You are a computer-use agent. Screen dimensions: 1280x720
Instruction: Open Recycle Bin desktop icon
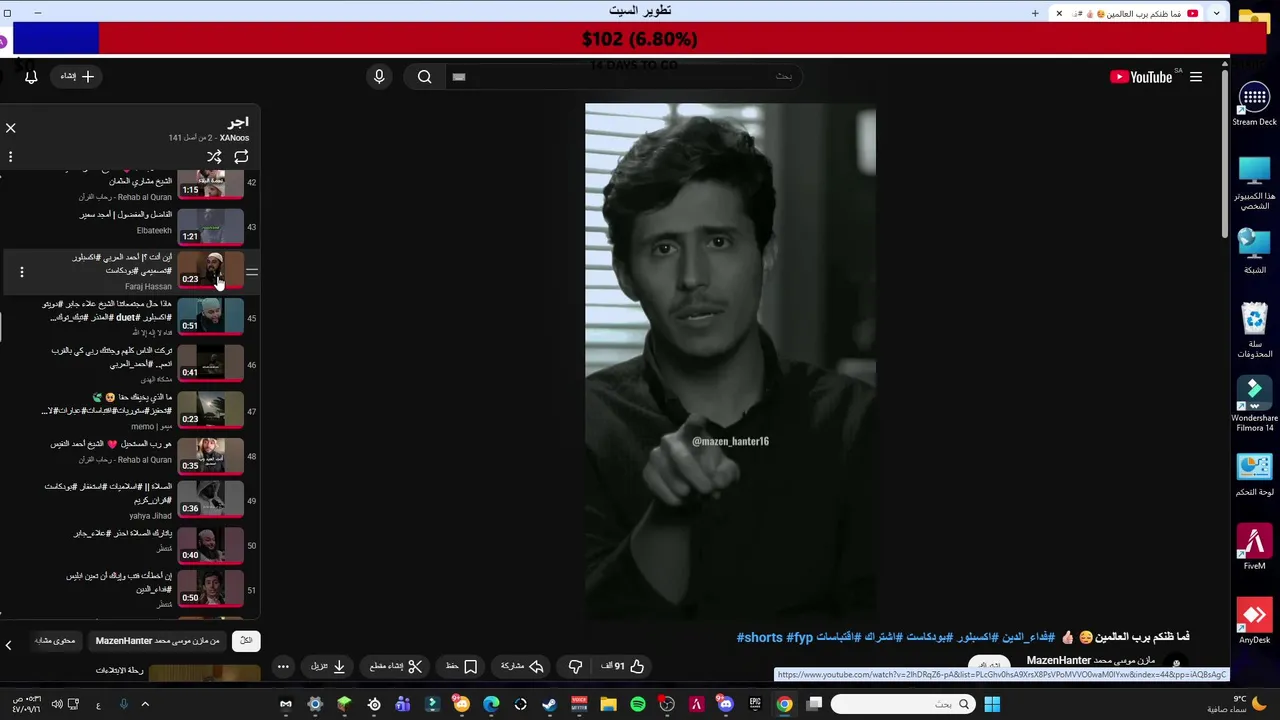(x=1254, y=331)
